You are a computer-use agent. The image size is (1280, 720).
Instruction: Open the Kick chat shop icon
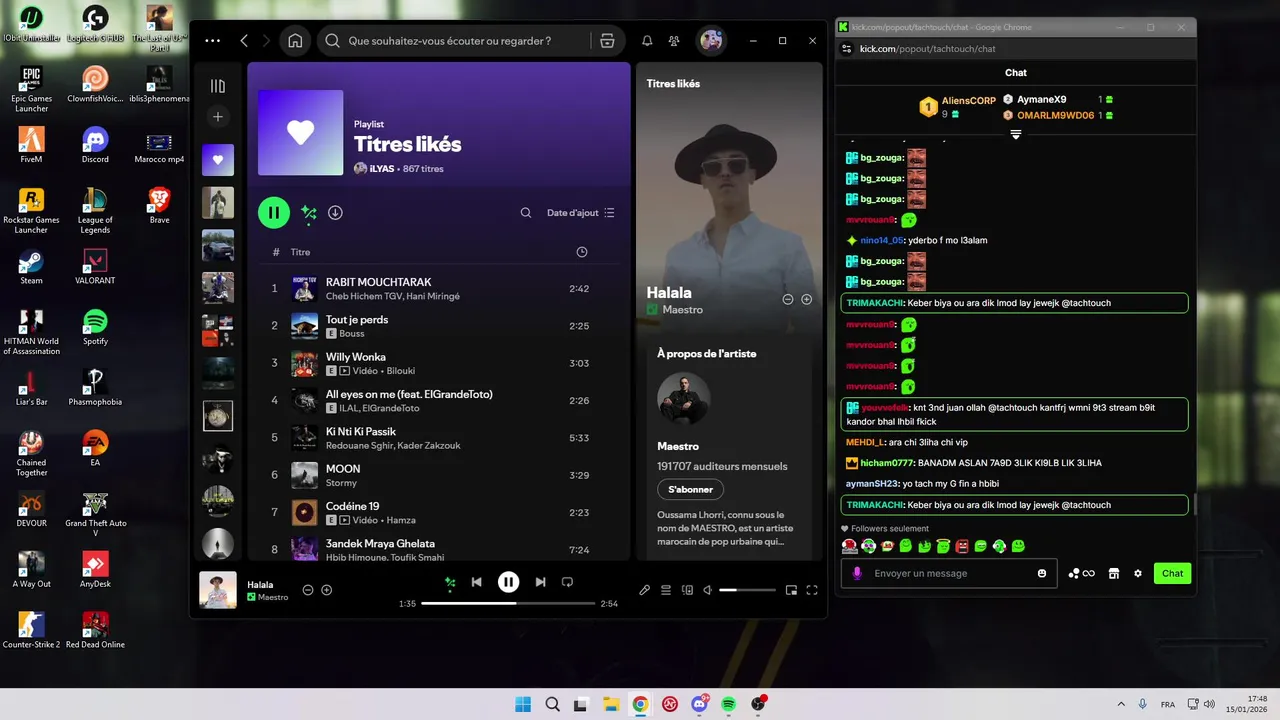1113,573
